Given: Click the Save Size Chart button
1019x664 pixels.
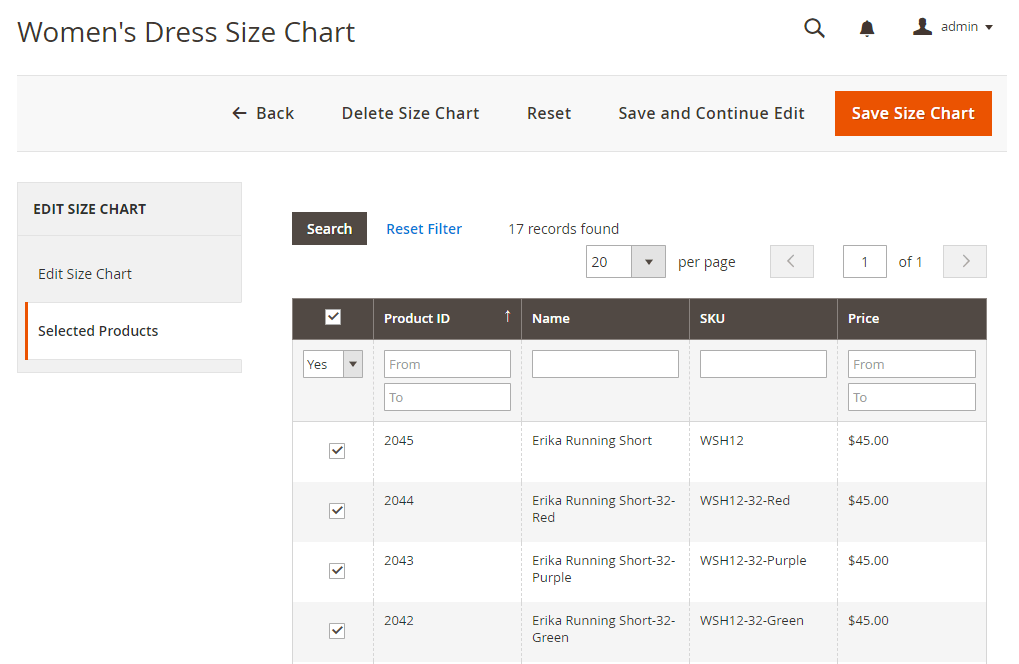Looking at the screenshot, I should [912, 113].
